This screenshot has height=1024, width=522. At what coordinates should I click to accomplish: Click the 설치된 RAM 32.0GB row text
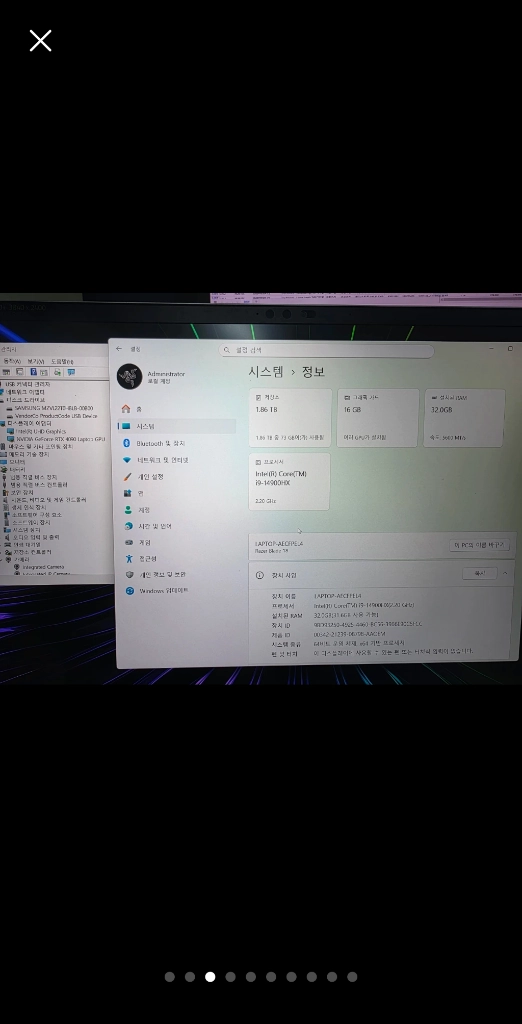coord(346,615)
